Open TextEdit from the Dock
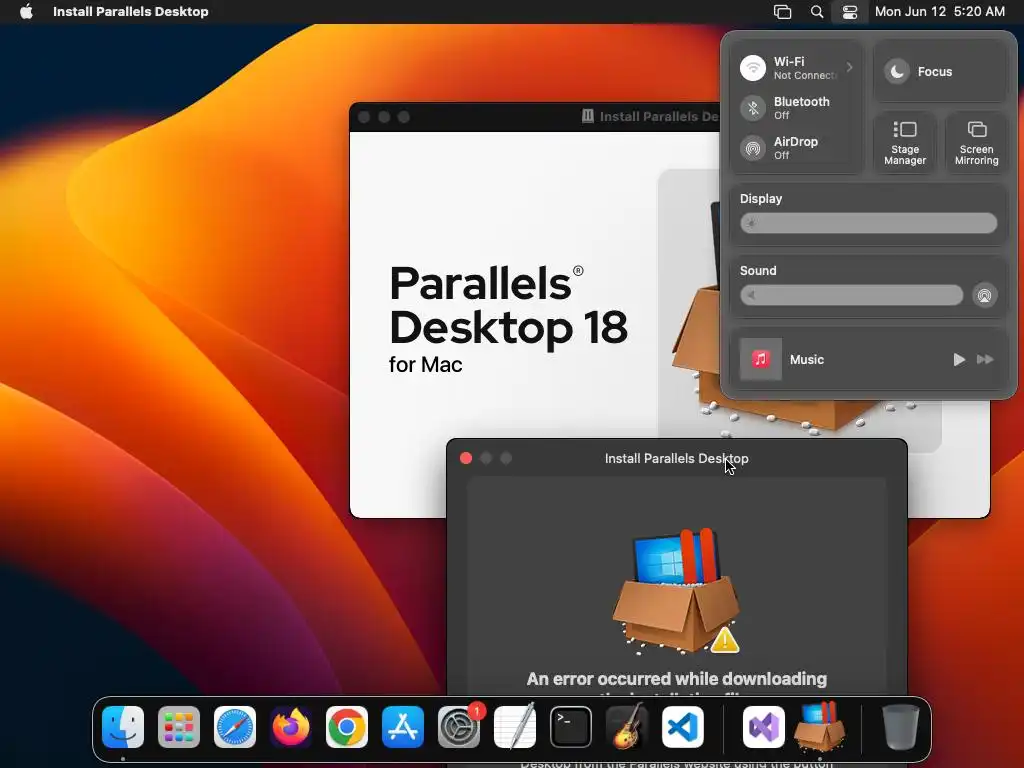The height and width of the screenshot is (768, 1024). click(515, 727)
